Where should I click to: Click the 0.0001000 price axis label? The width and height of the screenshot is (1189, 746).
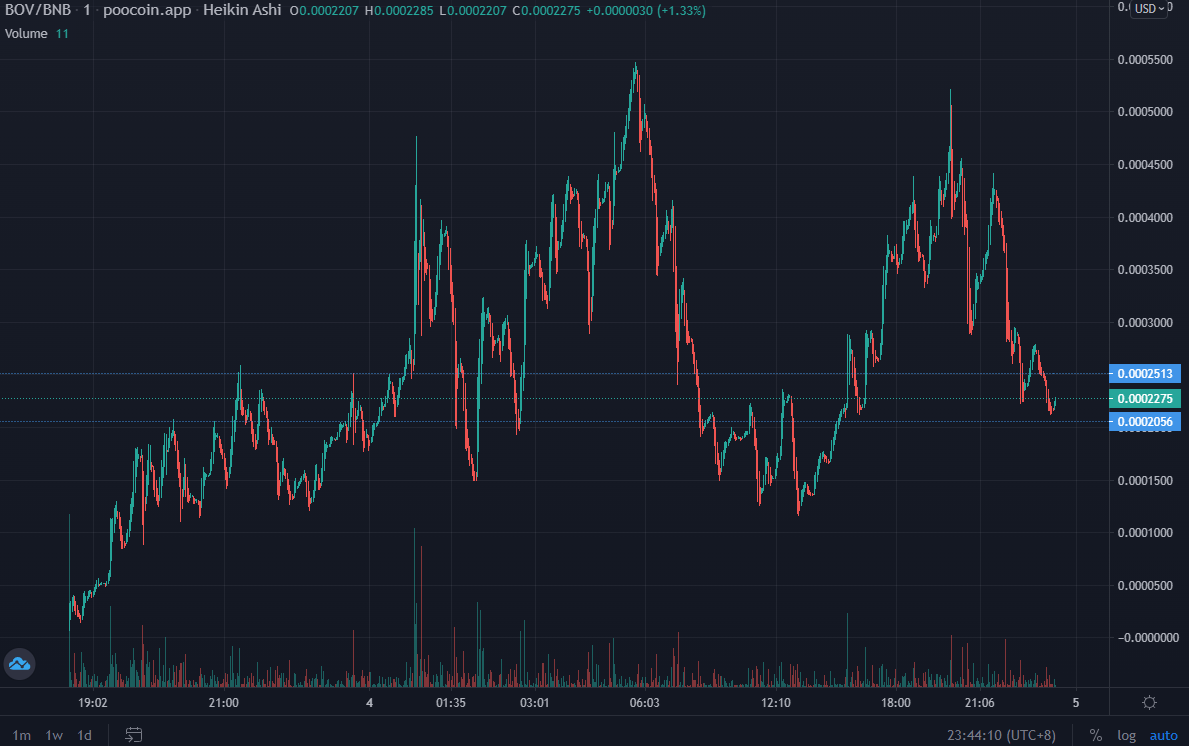(1145, 533)
